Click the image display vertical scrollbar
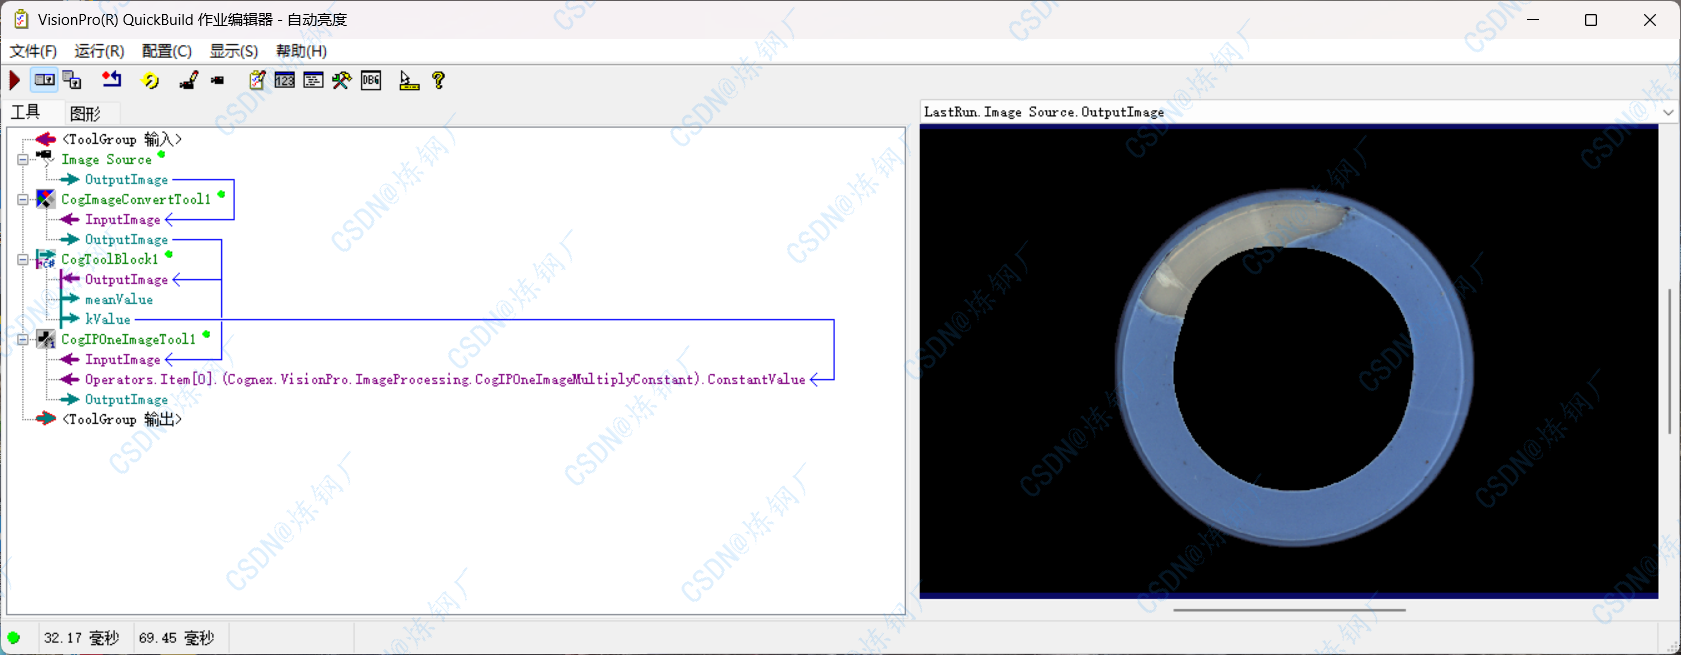The width and height of the screenshot is (1681, 655). pyautogui.click(x=1669, y=362)
